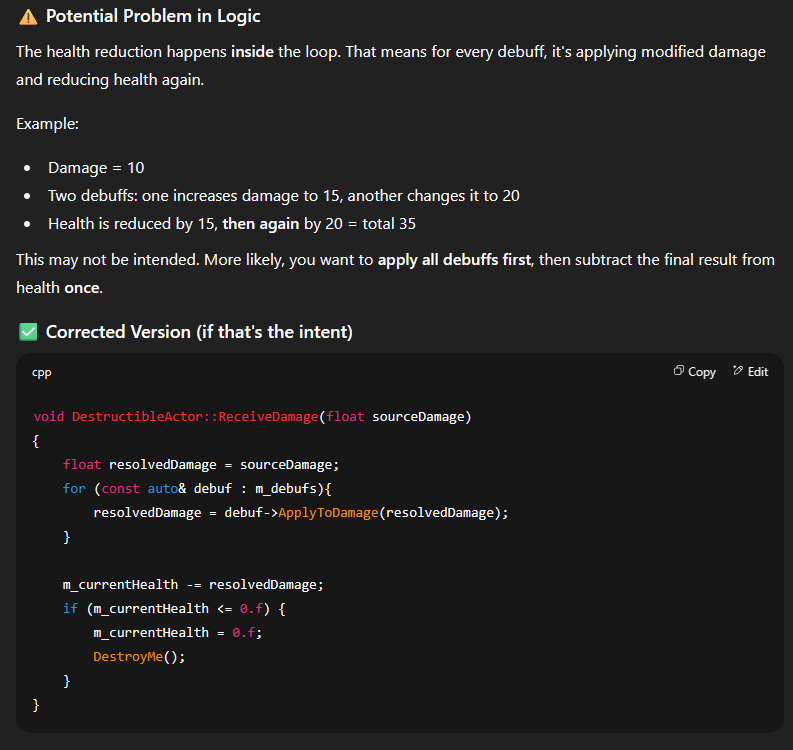This screenshot has width=793, height=750.
Task: Click the Copy button of the code block
Action: tap(694, 372)
